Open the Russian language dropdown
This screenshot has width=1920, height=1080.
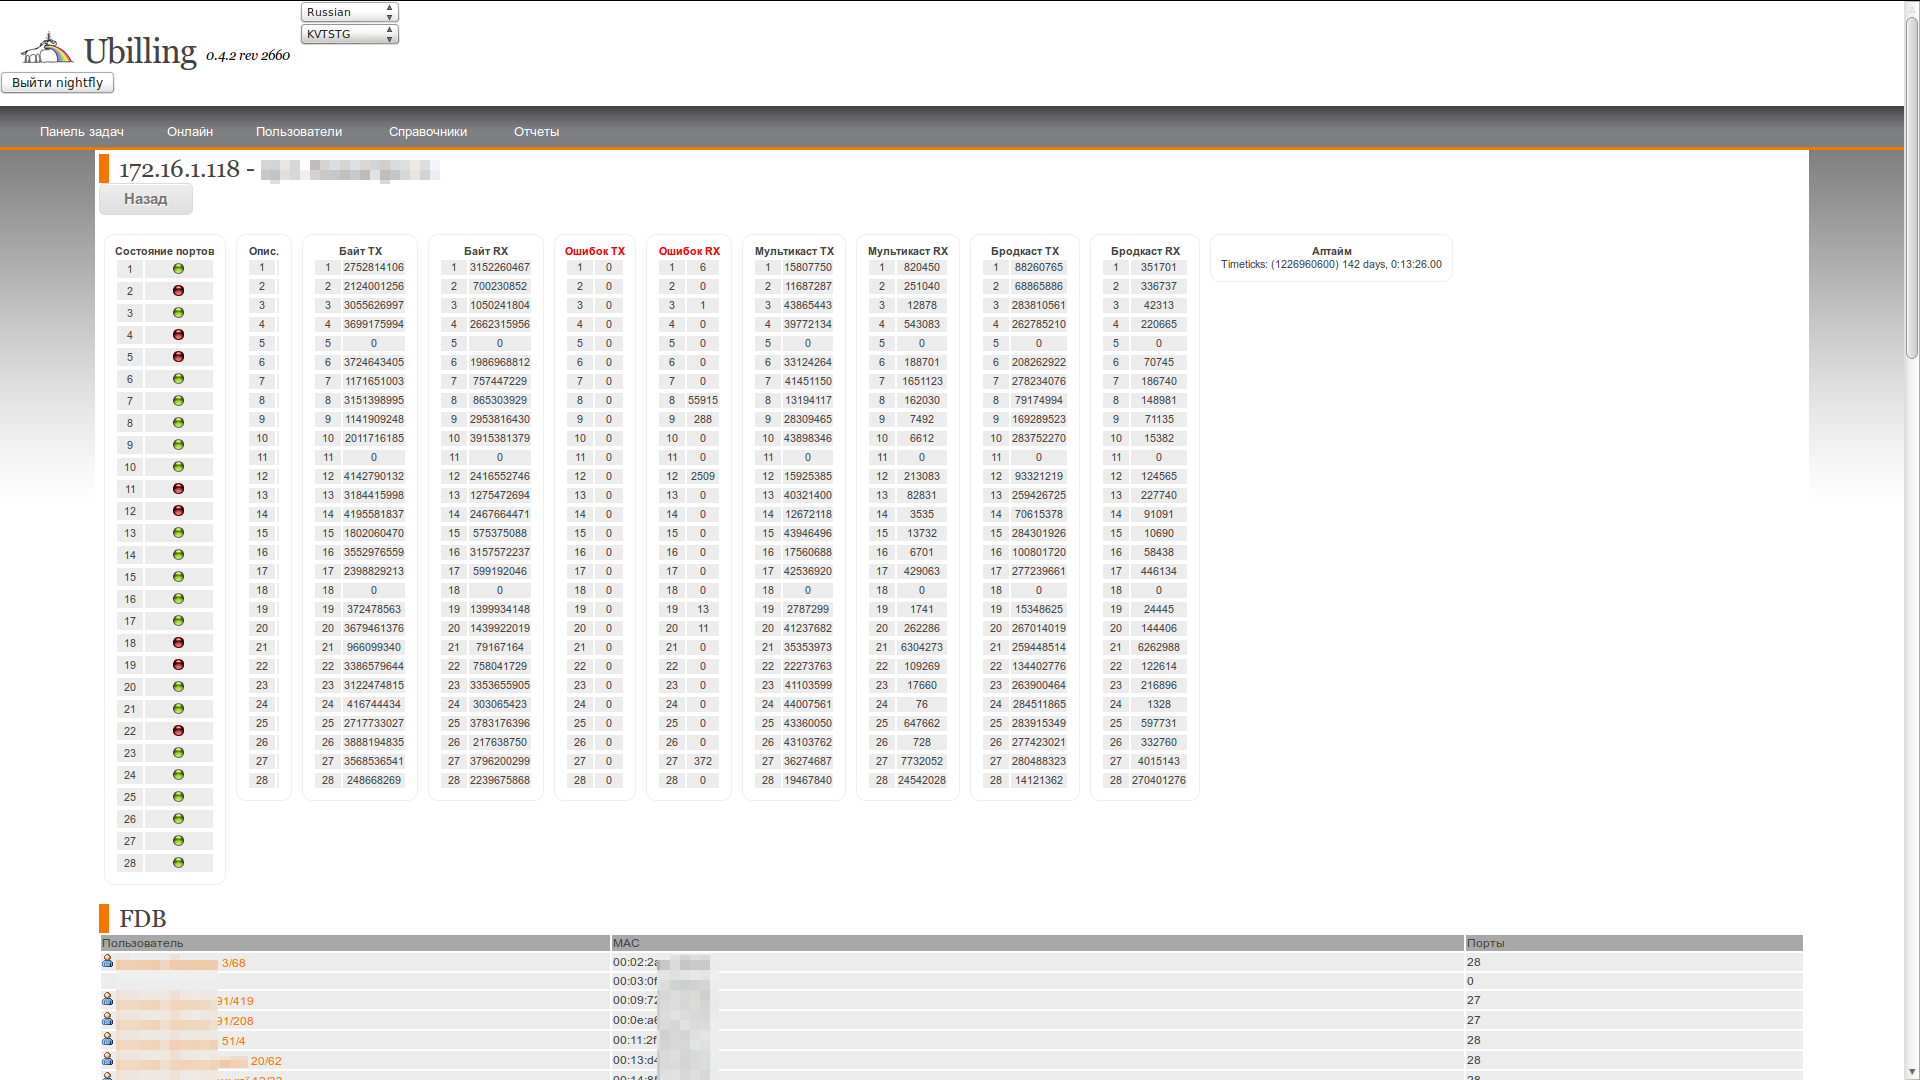[349, 12]
